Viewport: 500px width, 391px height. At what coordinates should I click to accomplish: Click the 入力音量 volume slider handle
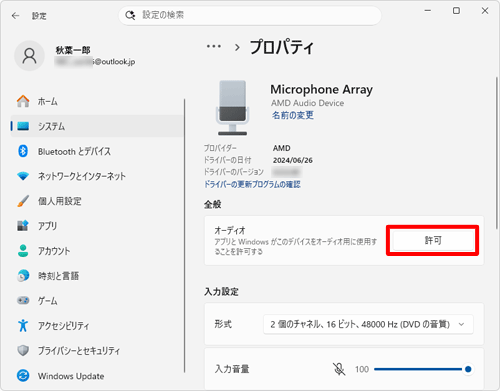468,369
